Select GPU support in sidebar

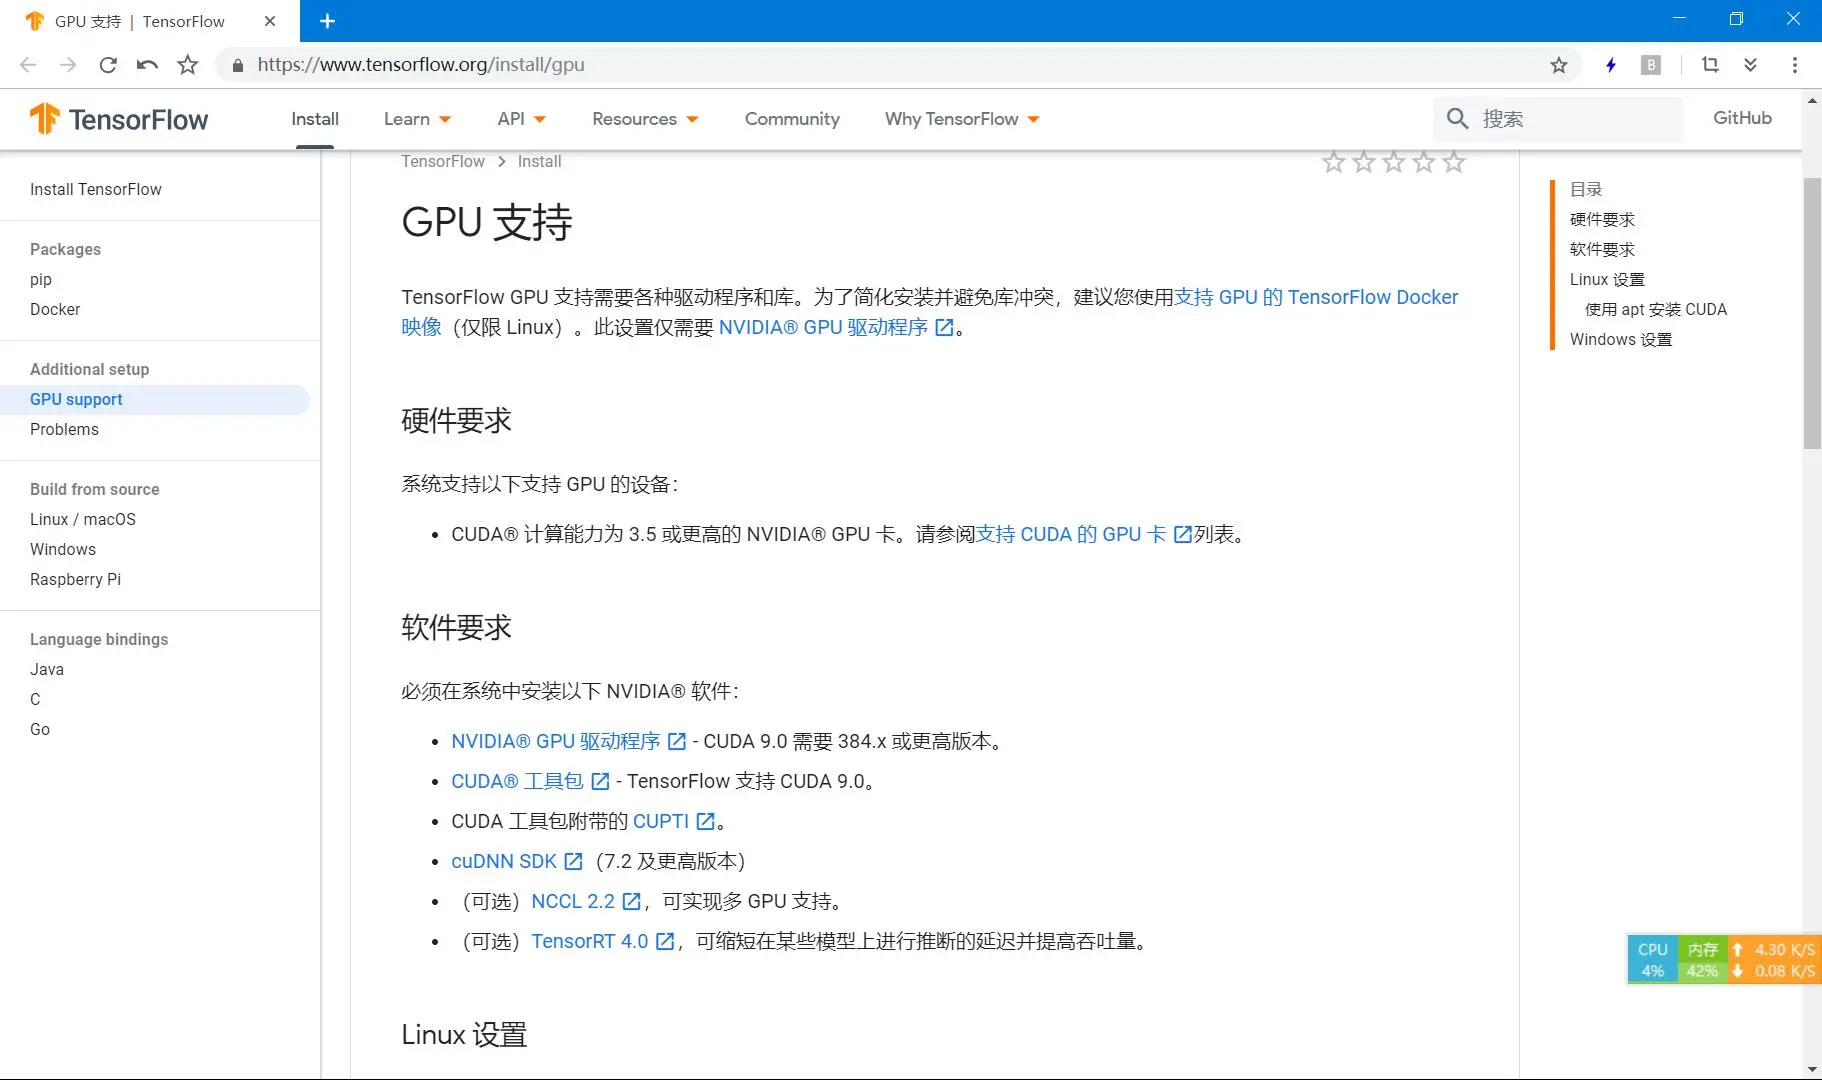(x=76, y=400)
